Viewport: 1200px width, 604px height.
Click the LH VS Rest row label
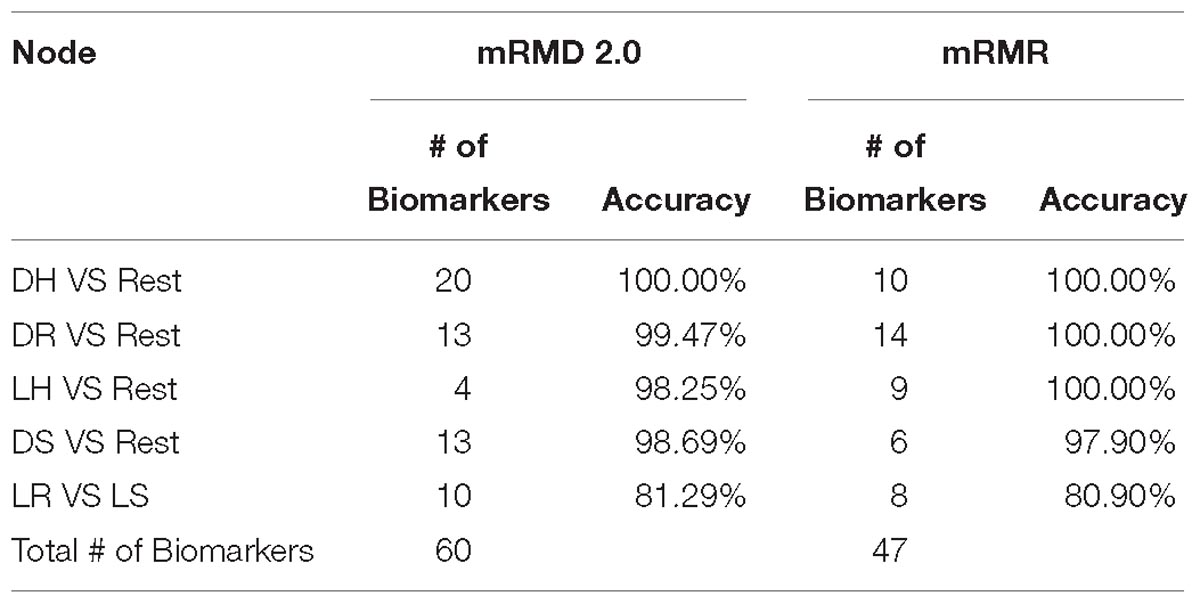(x=96, y=389)
